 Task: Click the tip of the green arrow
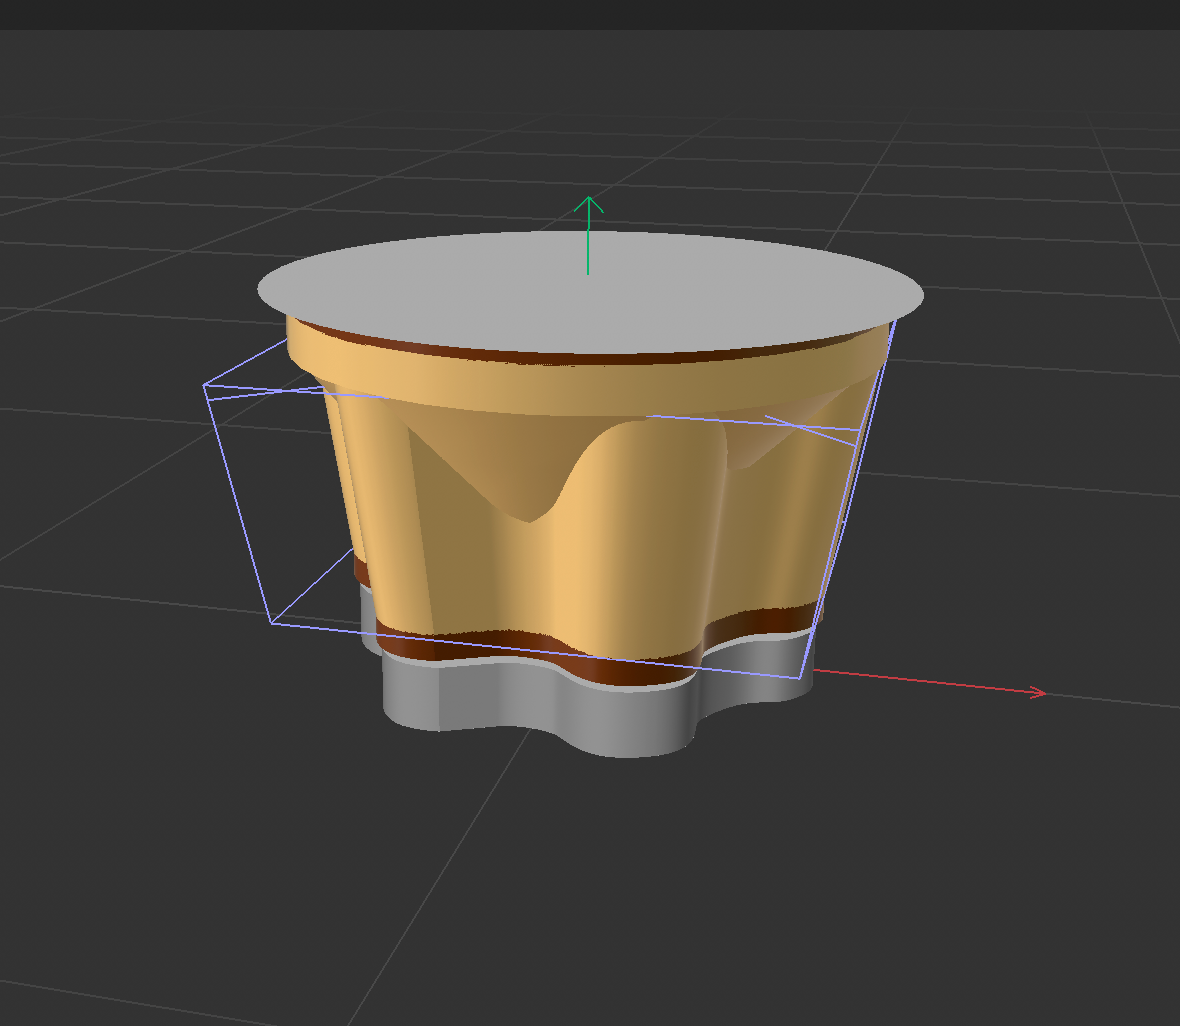pyautogui.click(x=588, y=200)
